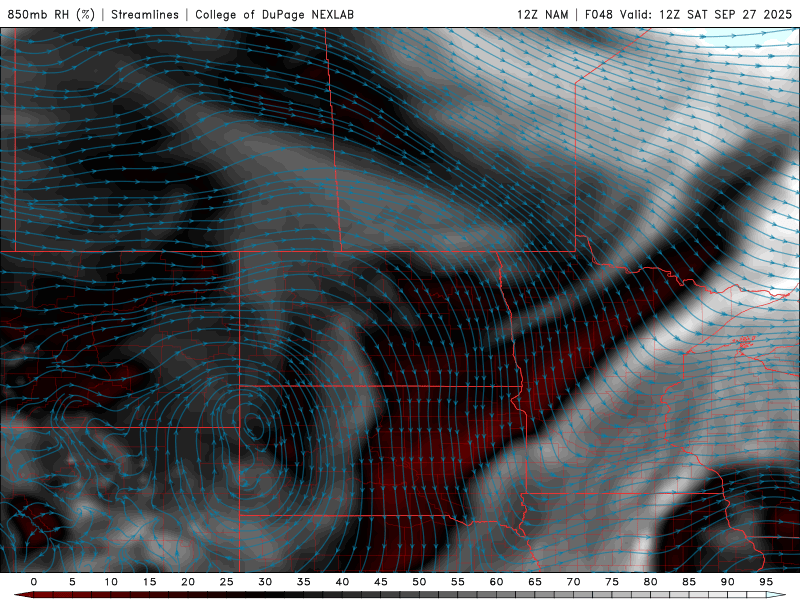Viewport: 800px width, 600px height.
Task: Click the 'F048' forecast hour label
Action: click(599, 14)
